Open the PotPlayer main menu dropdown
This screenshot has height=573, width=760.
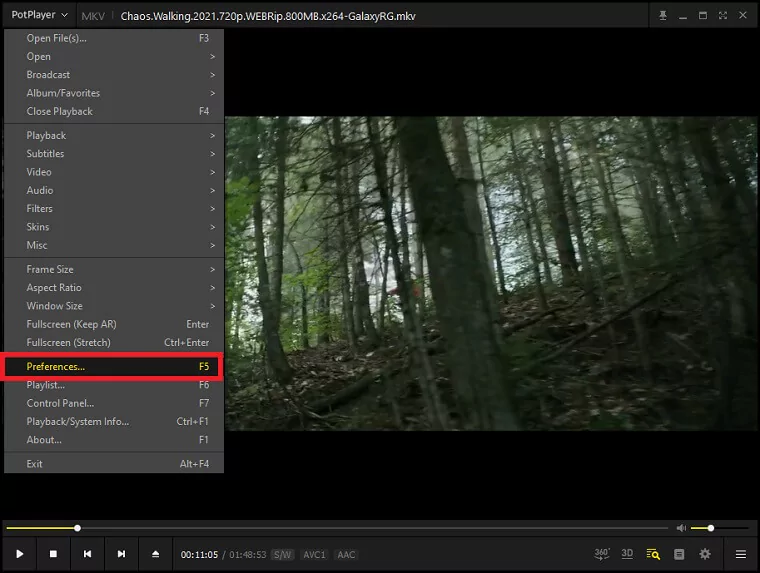tap(40, 15)
